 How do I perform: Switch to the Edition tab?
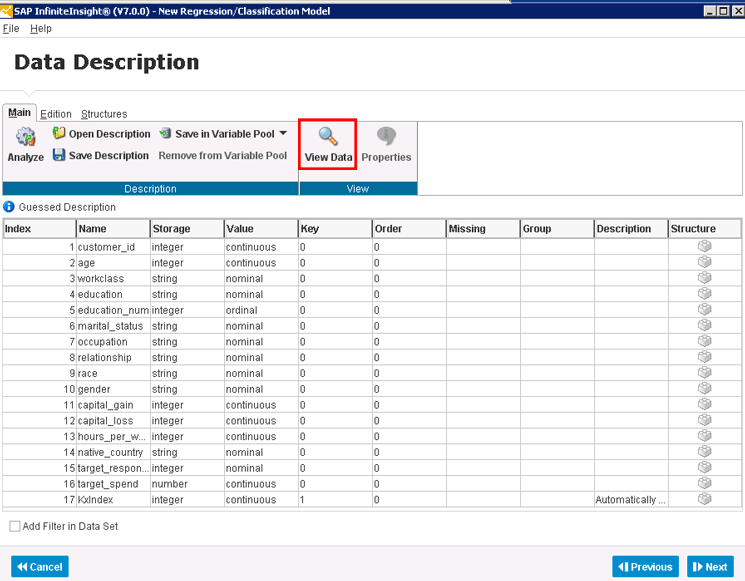tap(56, 114)
